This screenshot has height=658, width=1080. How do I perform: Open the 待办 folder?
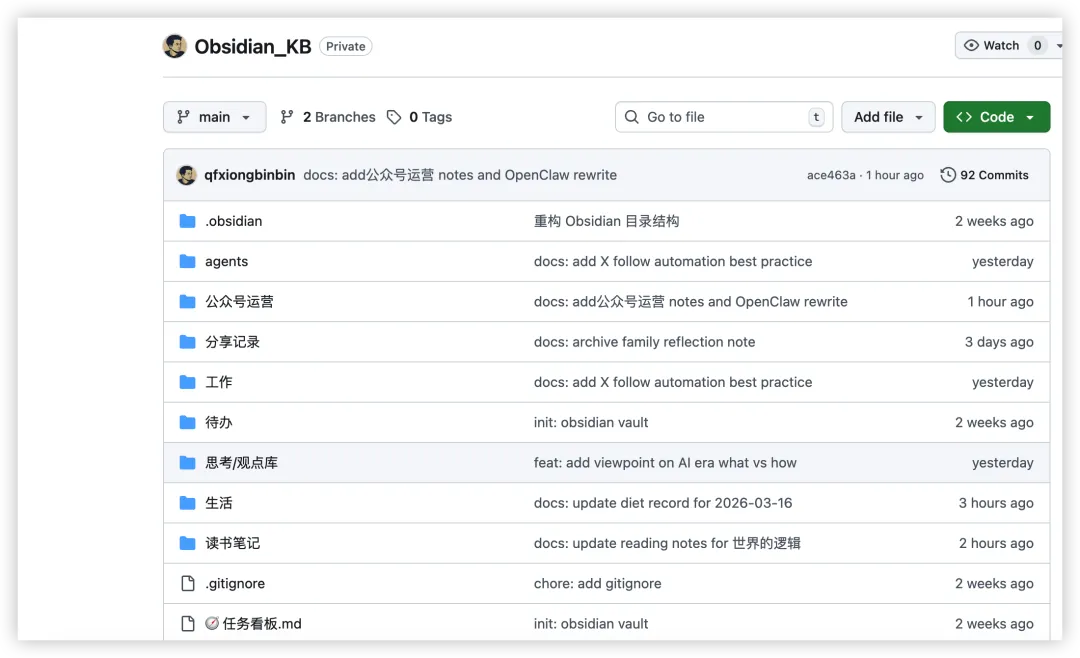[218, 422]
